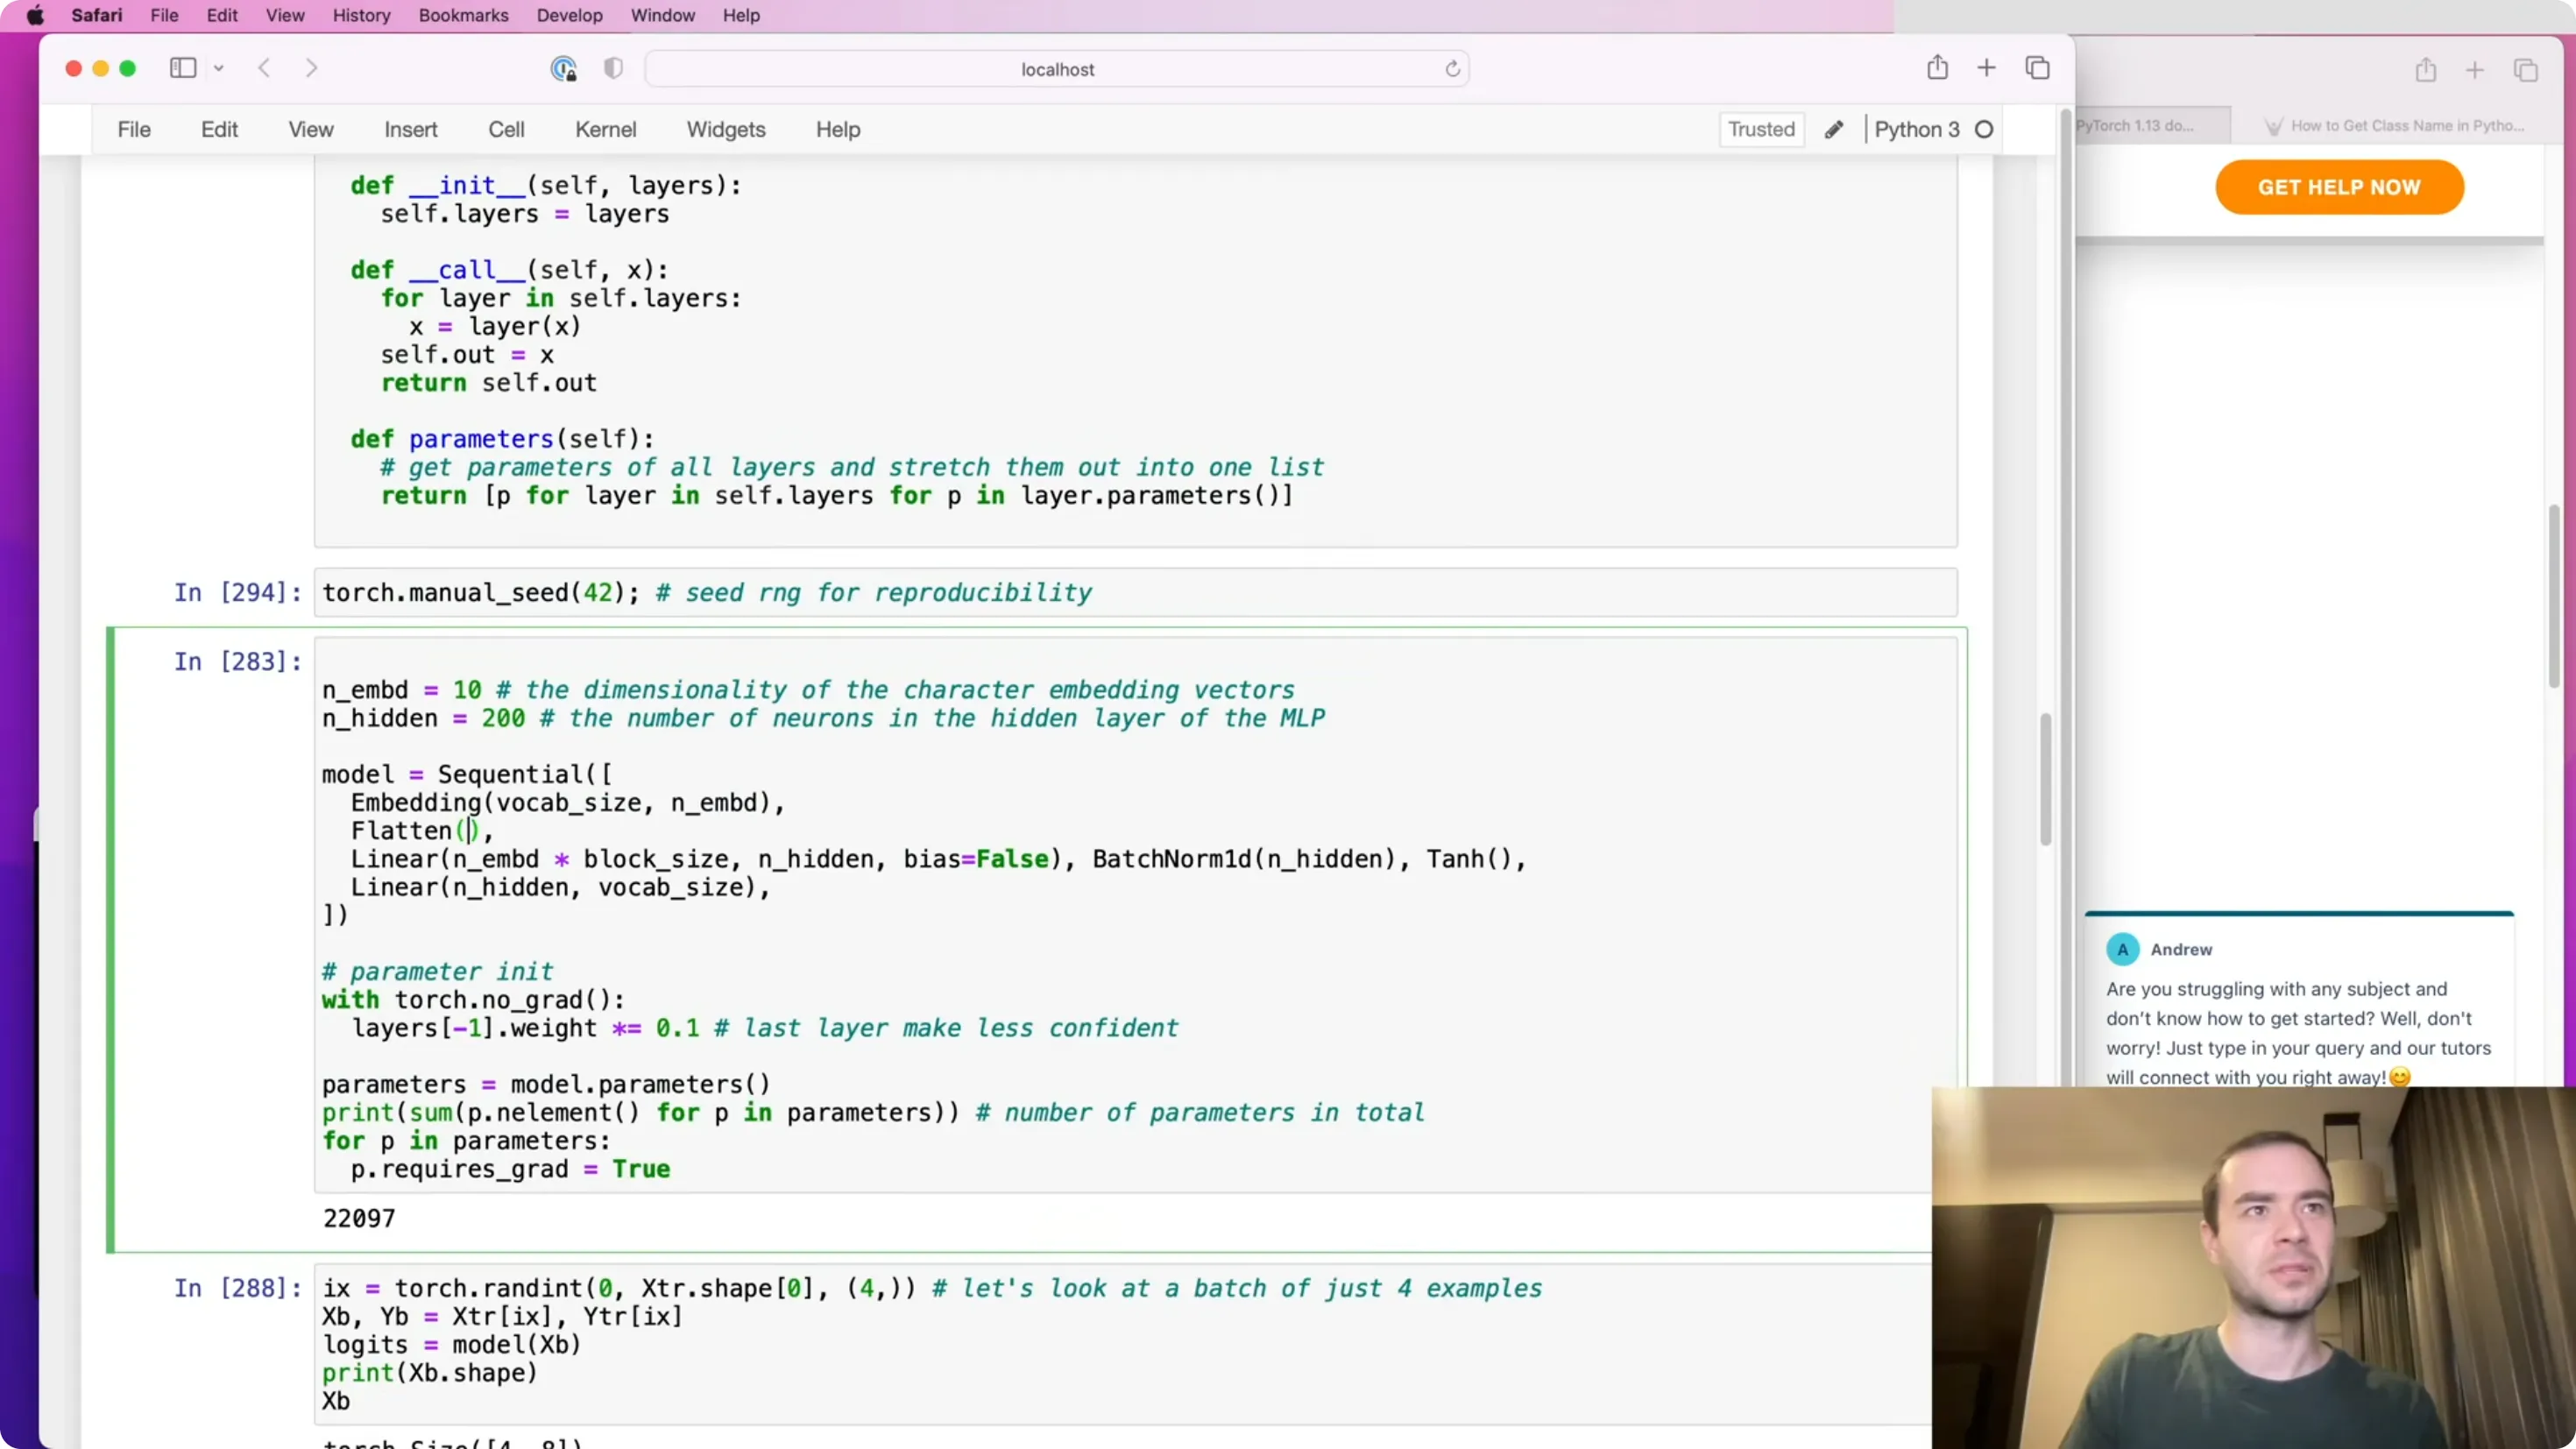The width and height of the screenshot is (2576, 1449).
Task: Click tab overview icon in background window
Action: 2525,70
